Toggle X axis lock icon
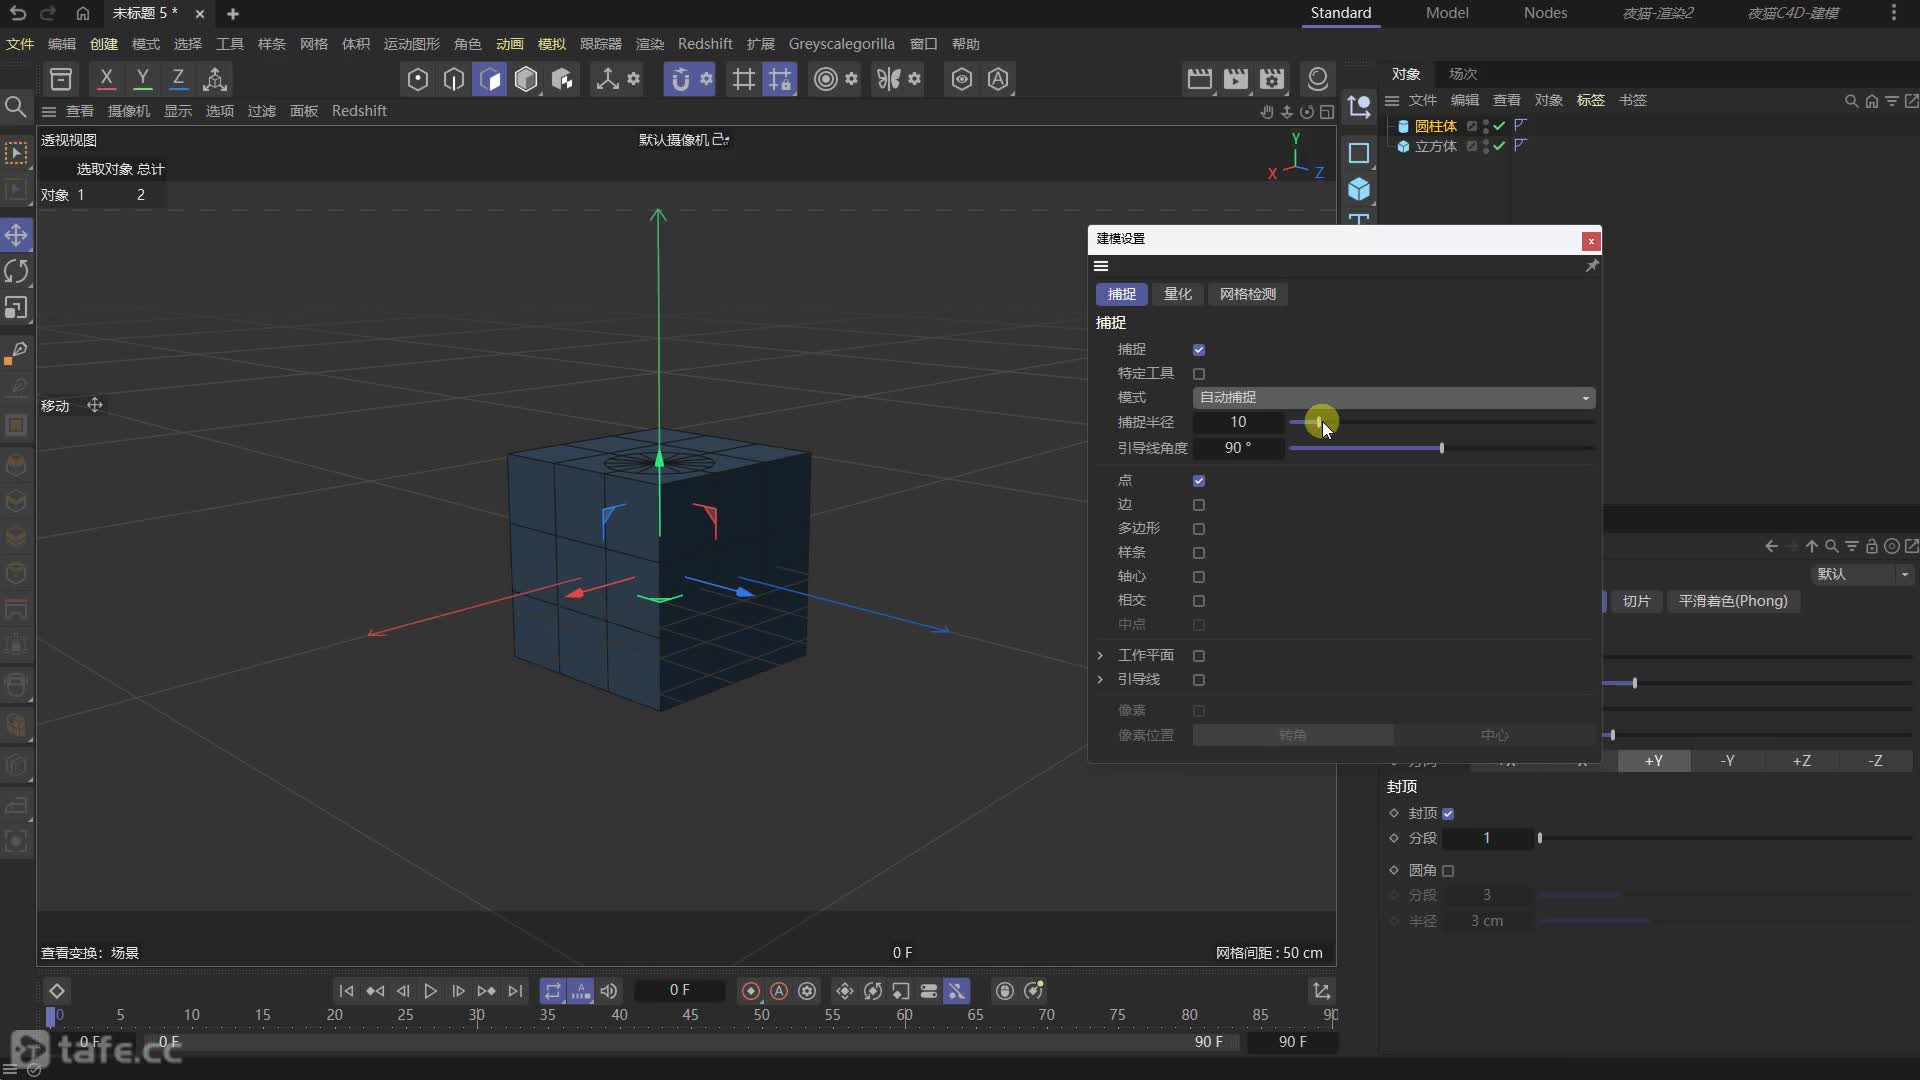 click(x=106, y=78)
